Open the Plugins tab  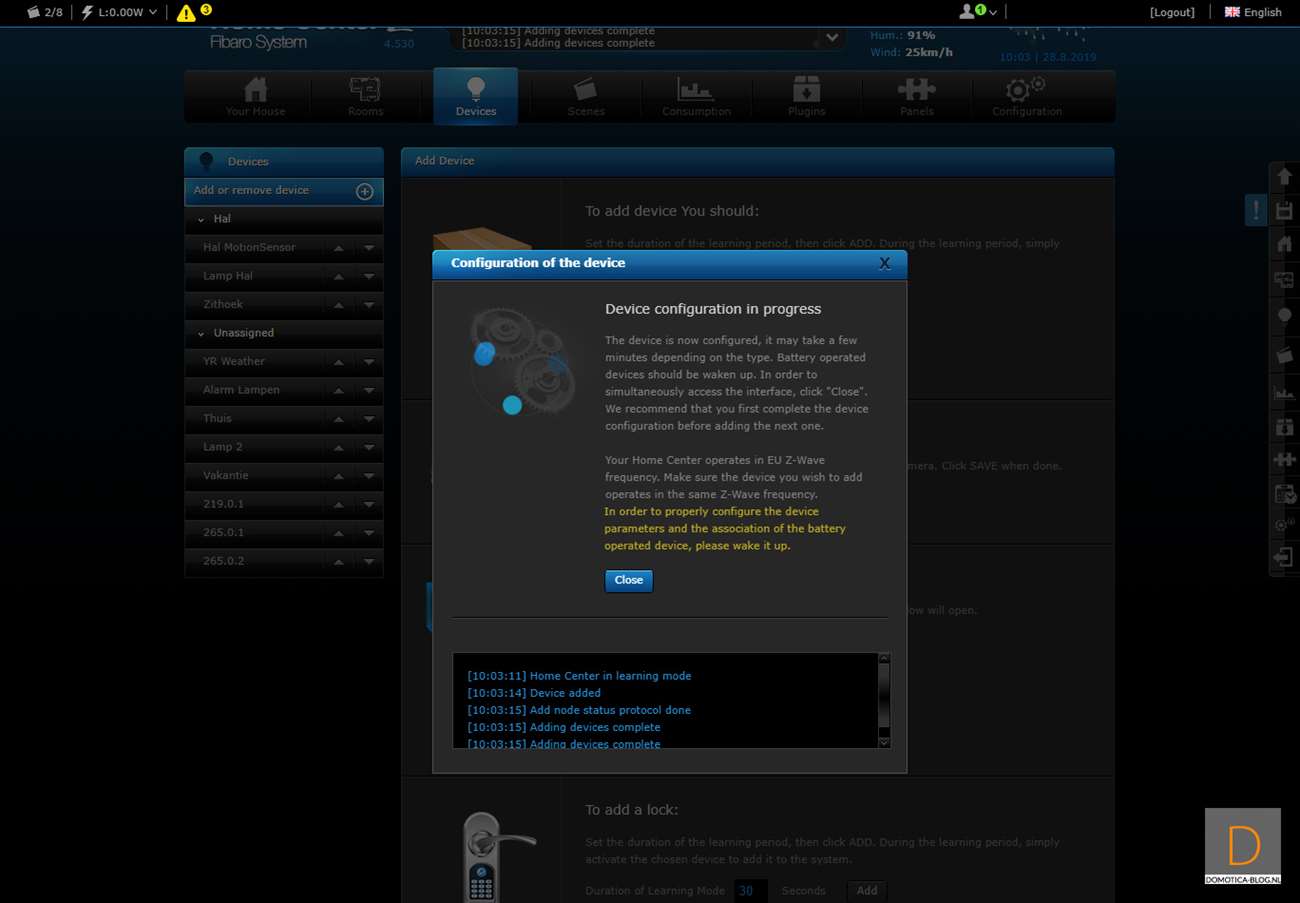coord(806,97)
